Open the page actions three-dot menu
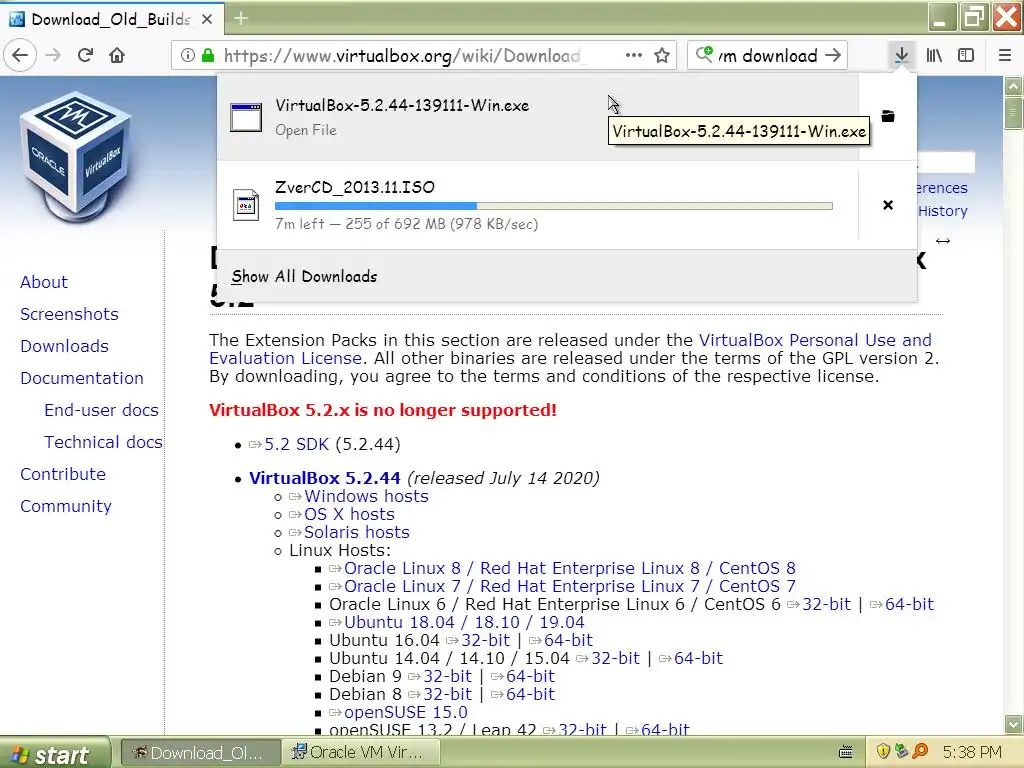 [633, 56]
